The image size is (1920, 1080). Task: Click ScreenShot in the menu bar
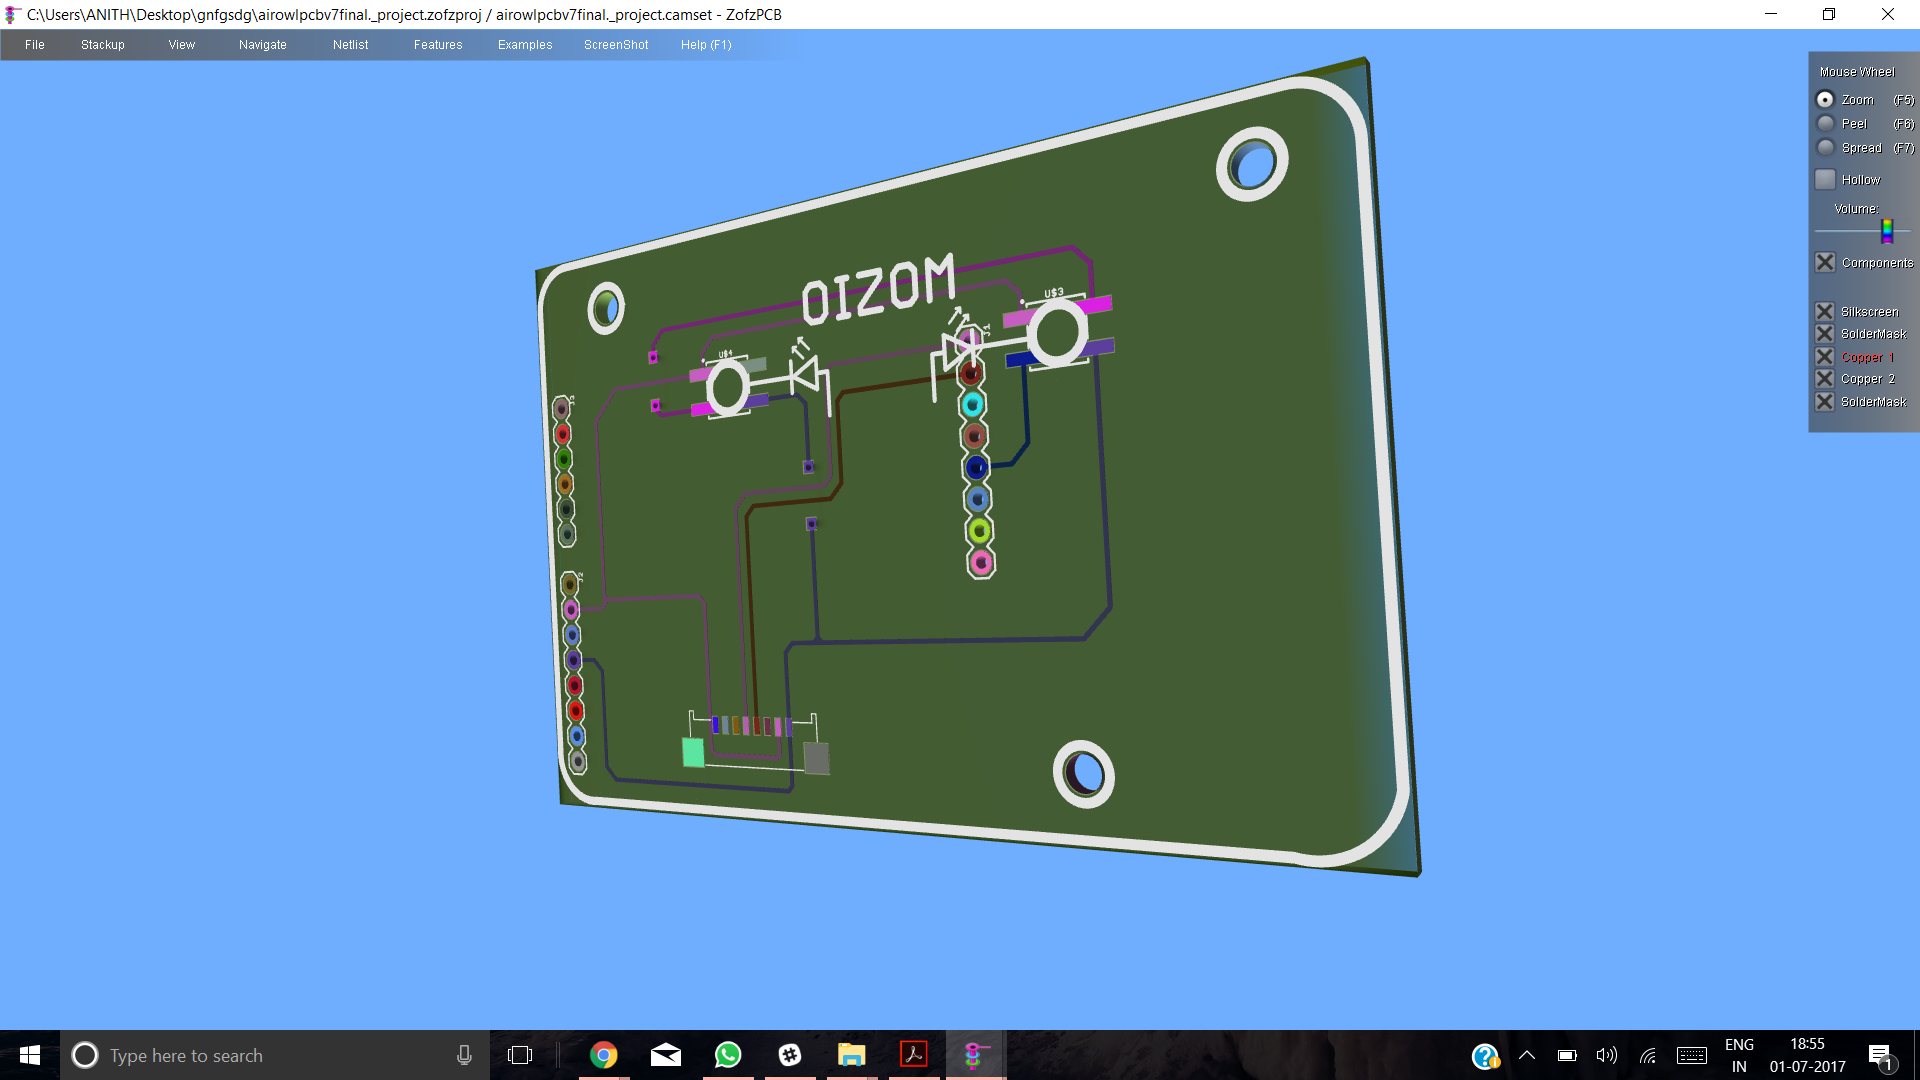[x=616, y=45]
